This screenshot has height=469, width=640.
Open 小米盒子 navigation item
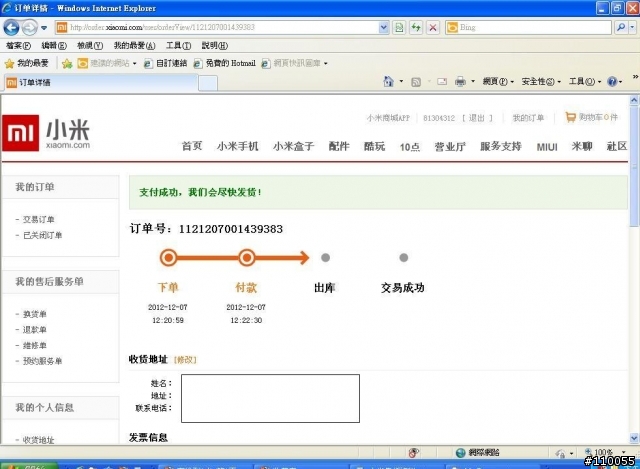tap(293, 146)
